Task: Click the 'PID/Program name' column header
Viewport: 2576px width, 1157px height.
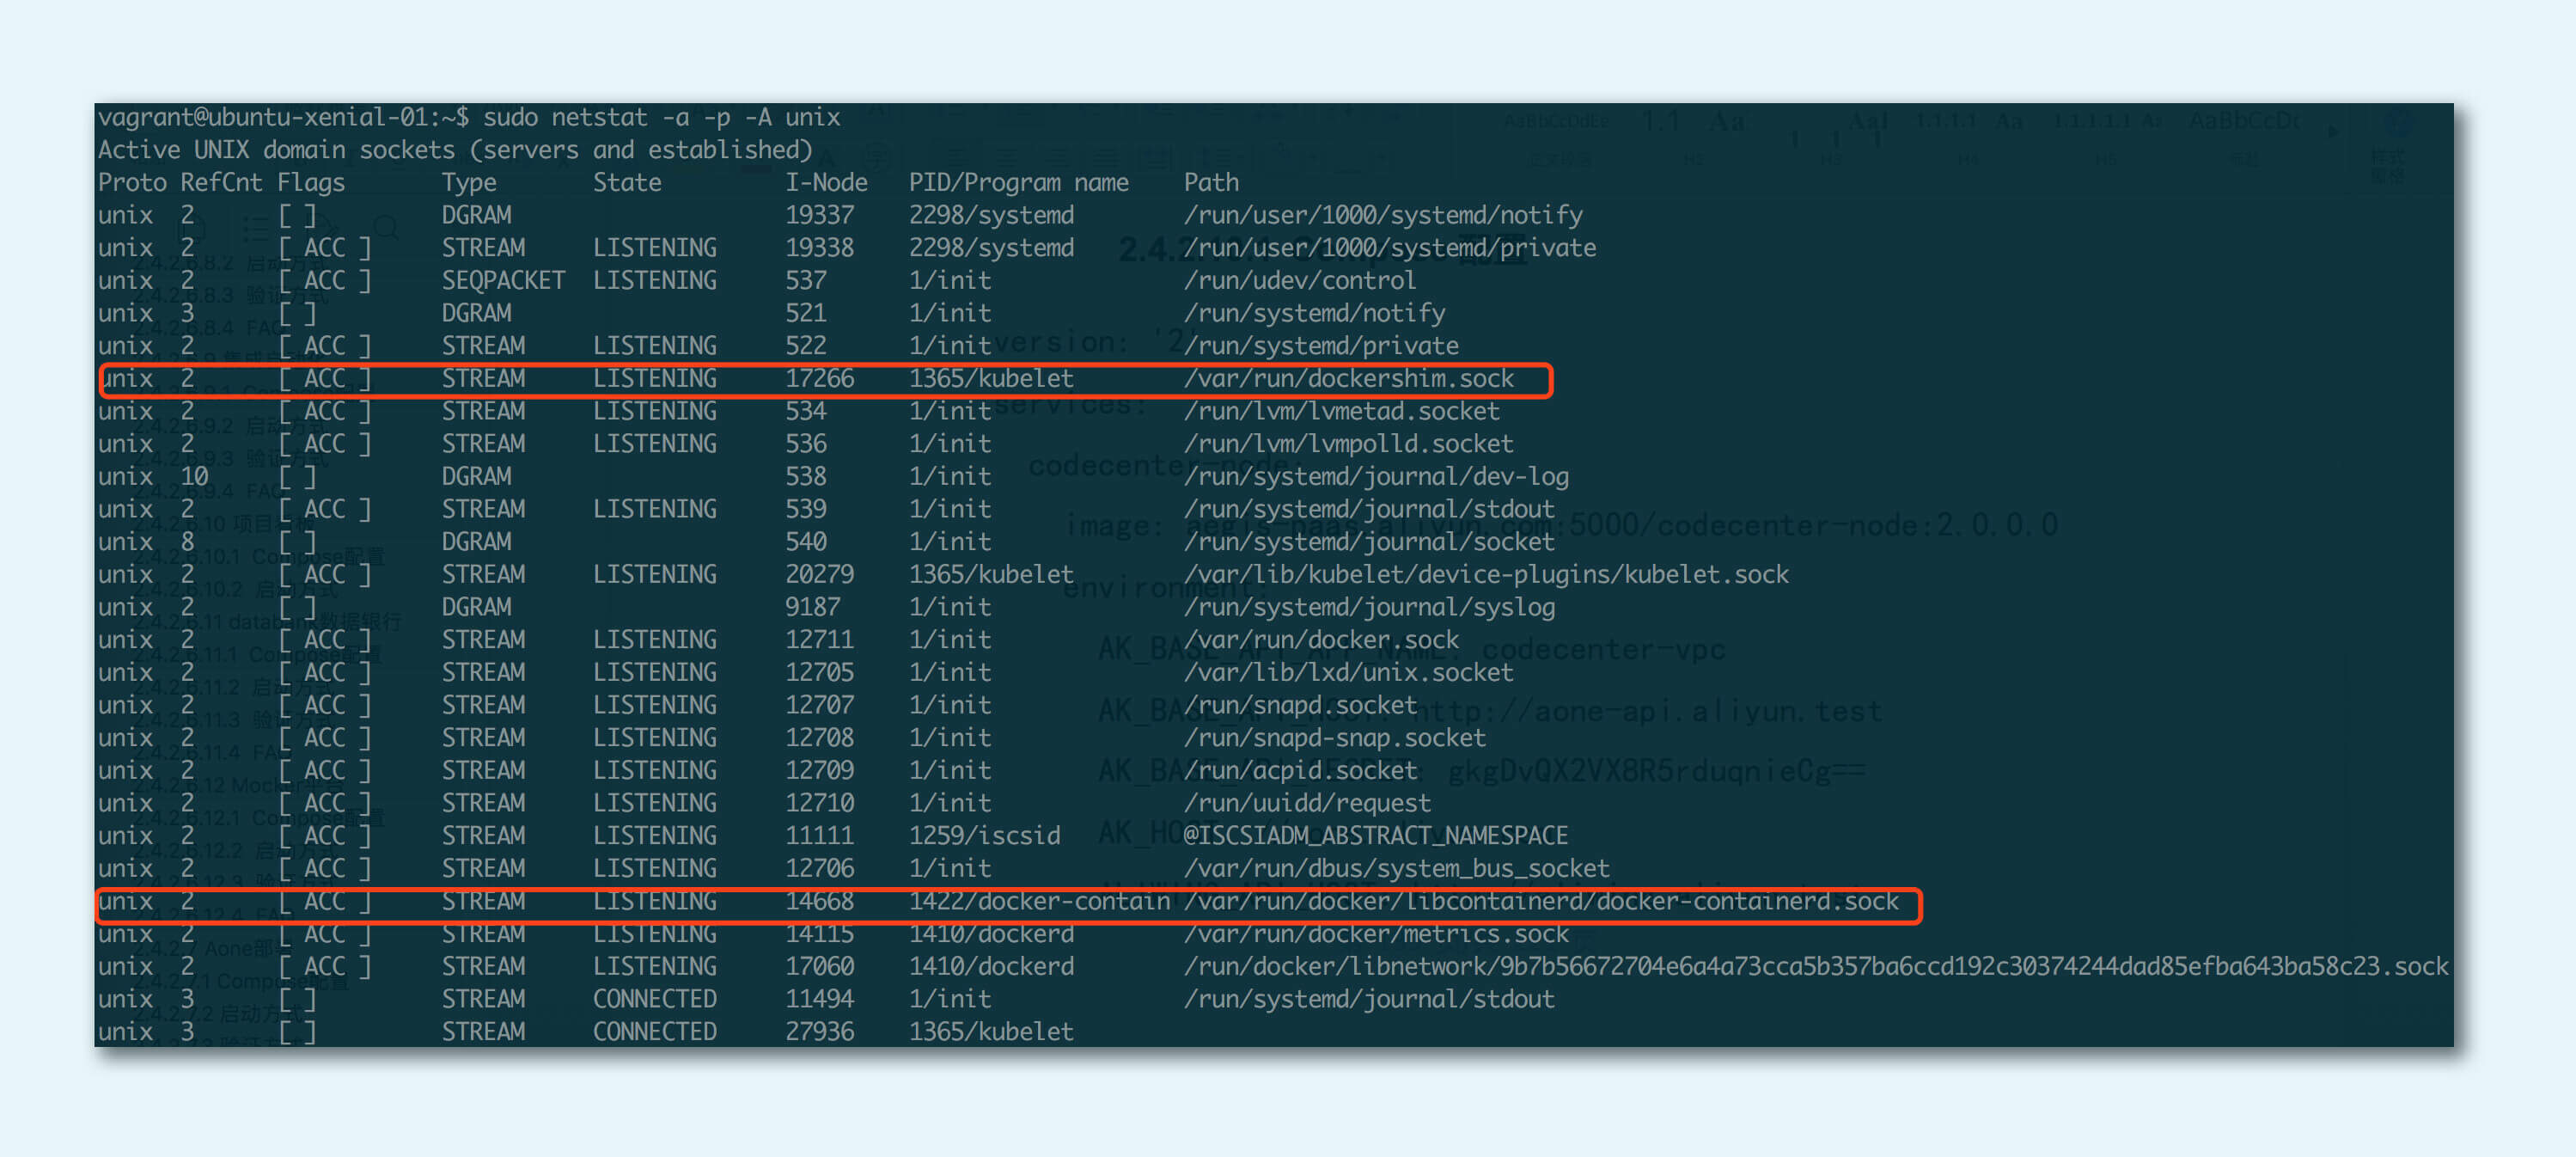Action: pyautogui.click(x=1018, y=183)
